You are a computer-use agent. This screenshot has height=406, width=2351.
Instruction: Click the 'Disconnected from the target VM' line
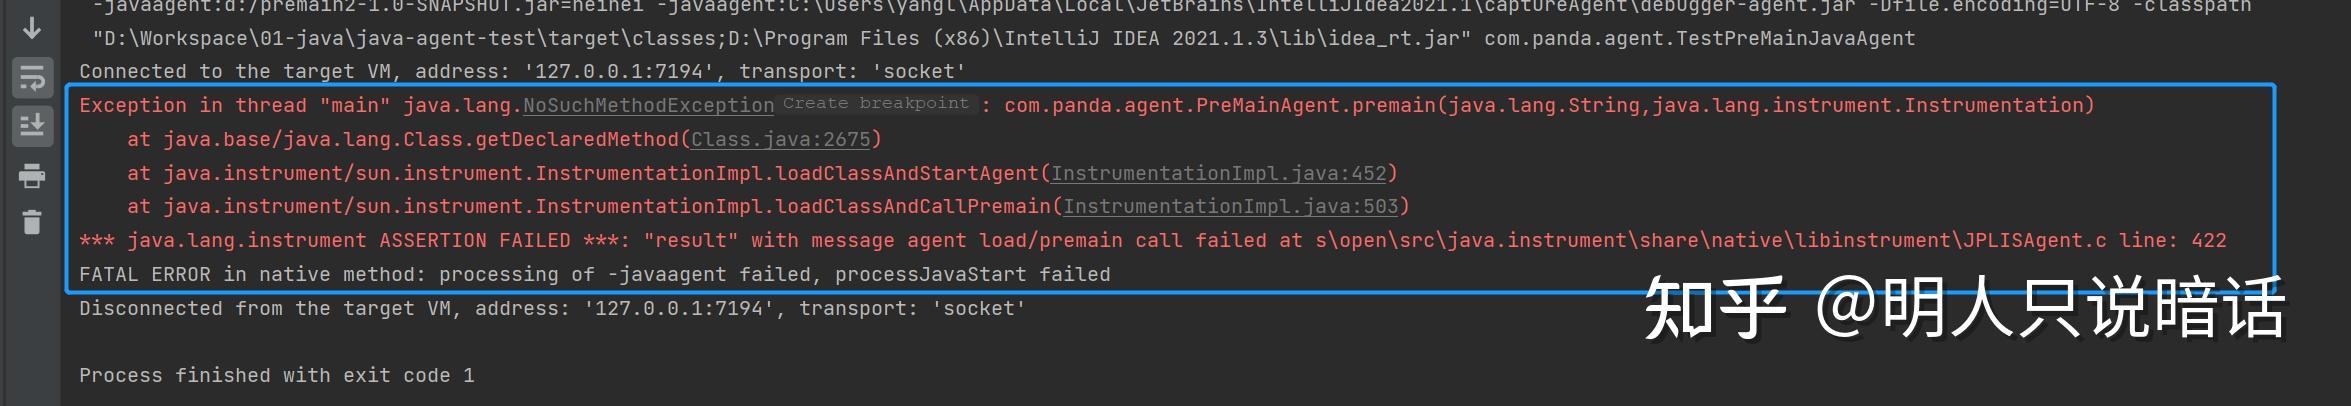[552, 308]
